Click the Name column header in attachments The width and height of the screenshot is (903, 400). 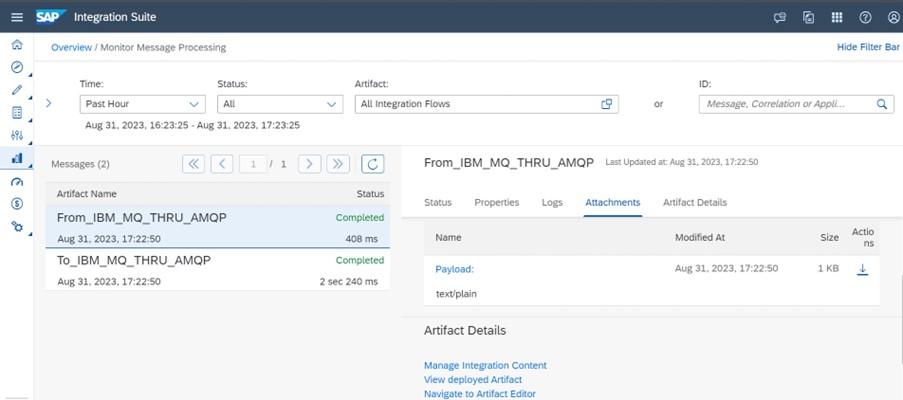(448, 237)
